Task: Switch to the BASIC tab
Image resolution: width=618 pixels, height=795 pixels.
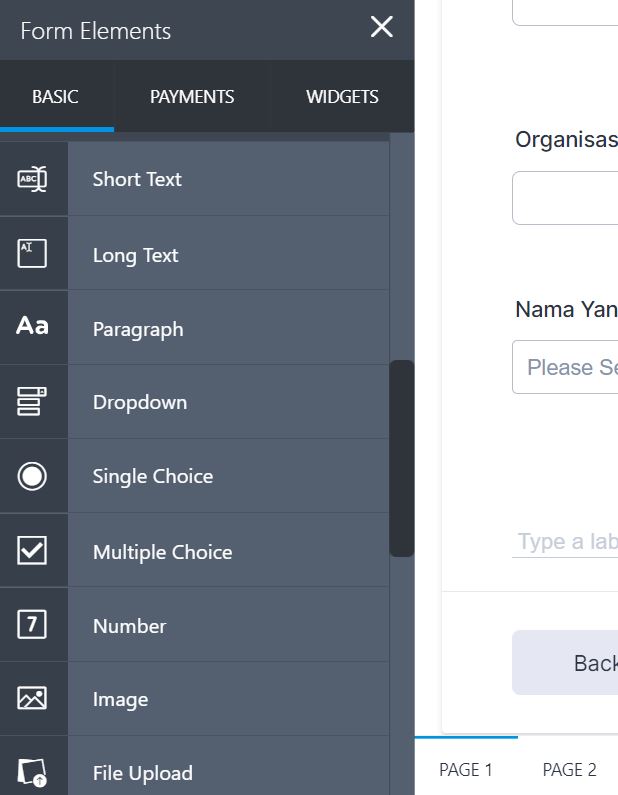Action: point(55,97)
